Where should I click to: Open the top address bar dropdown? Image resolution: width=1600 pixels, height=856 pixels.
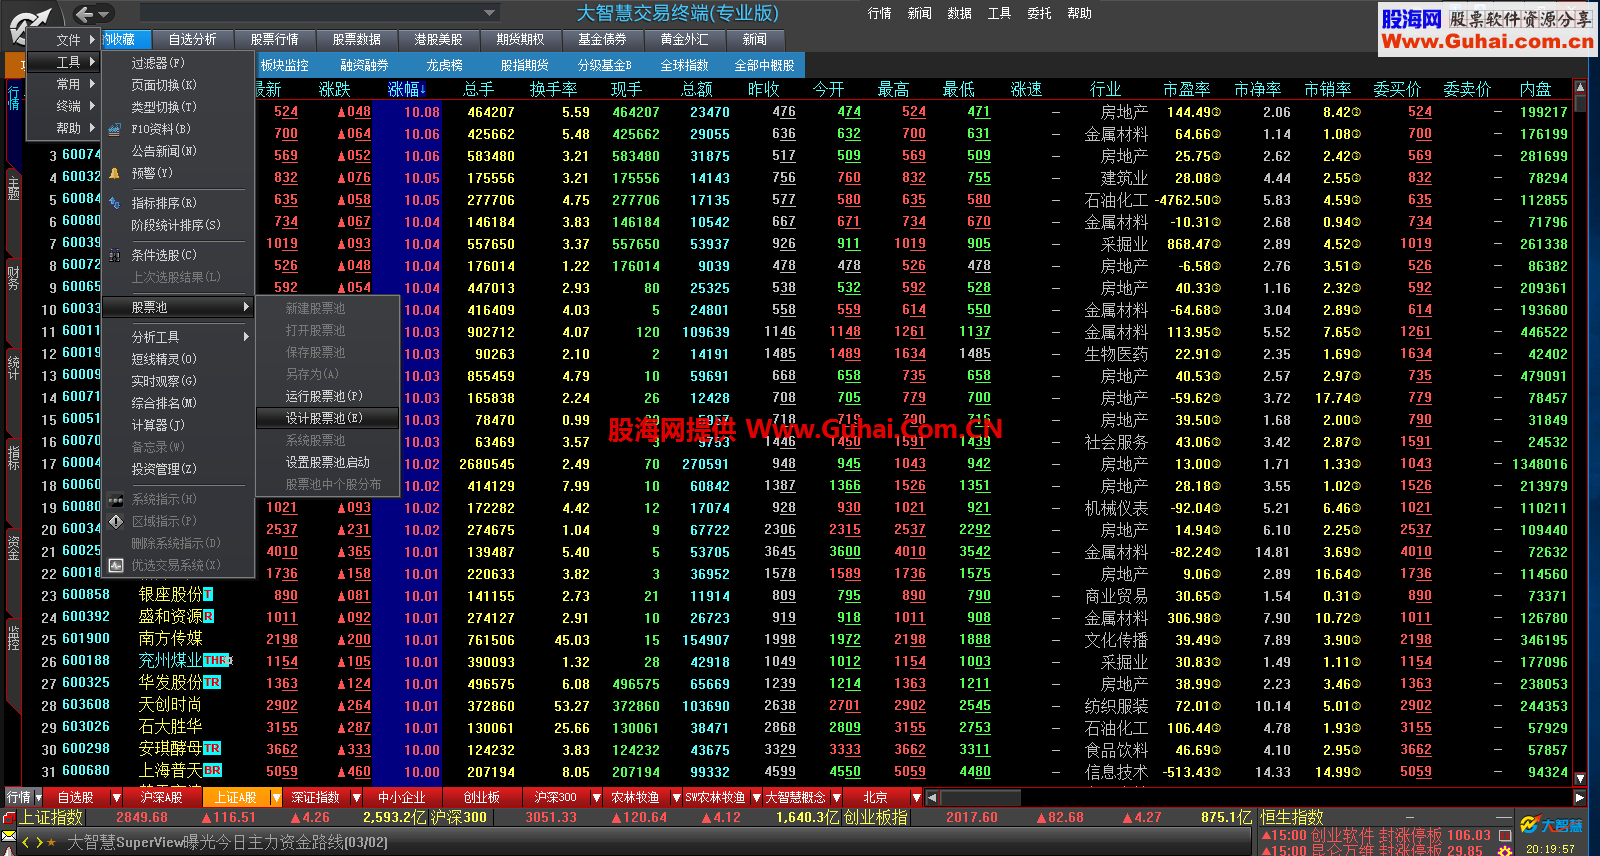click(490, 13)
